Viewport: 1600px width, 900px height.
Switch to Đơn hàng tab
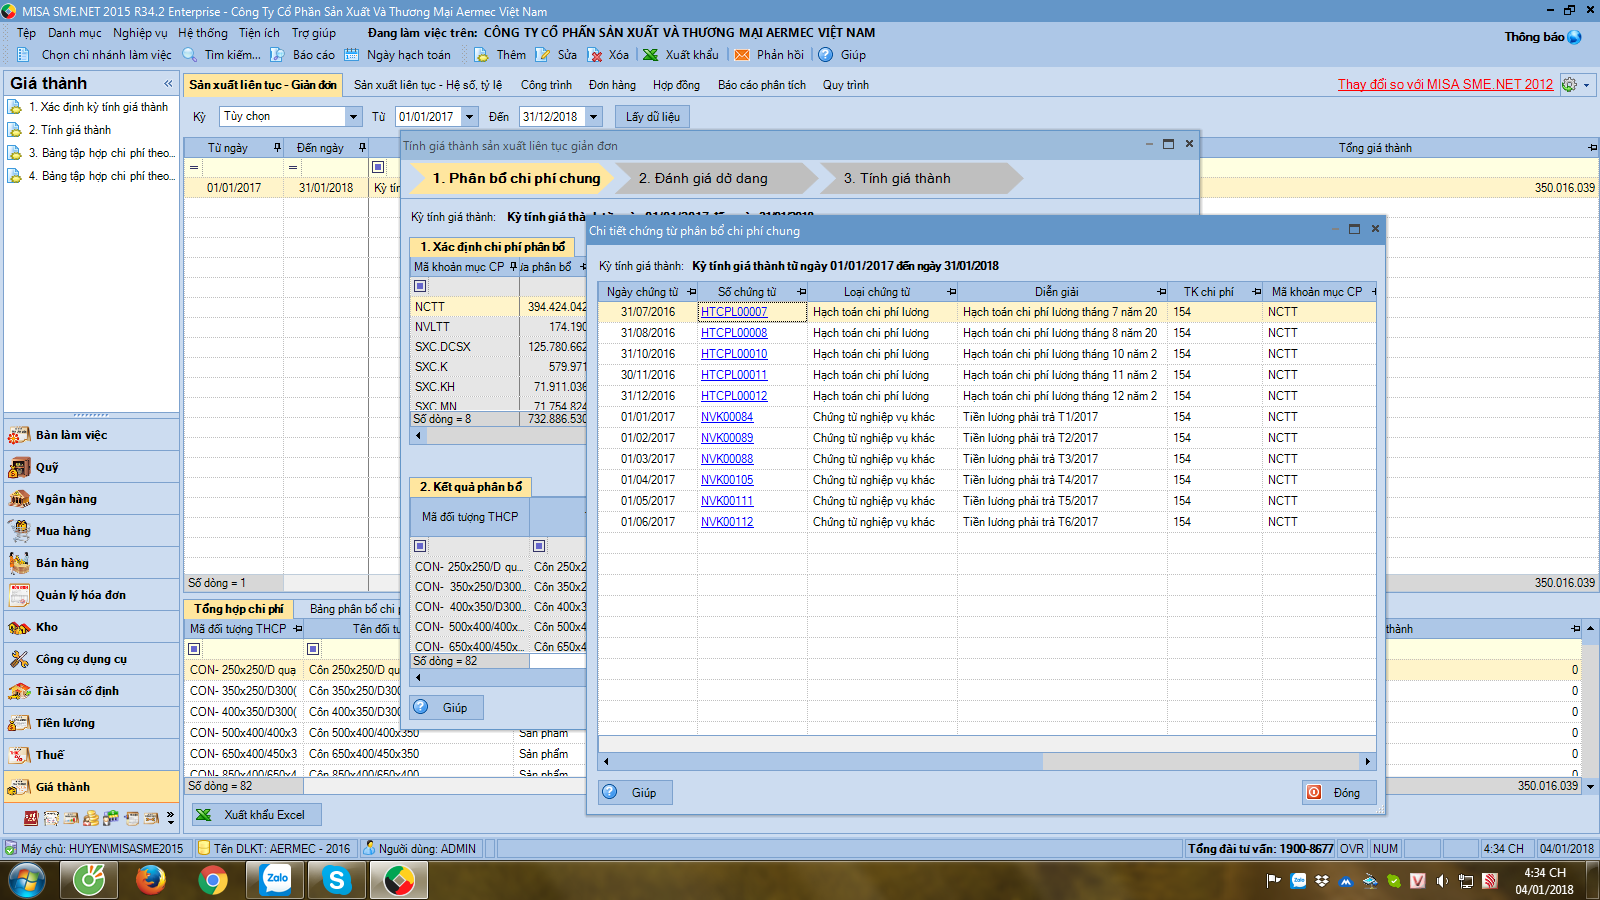(612, 85)
